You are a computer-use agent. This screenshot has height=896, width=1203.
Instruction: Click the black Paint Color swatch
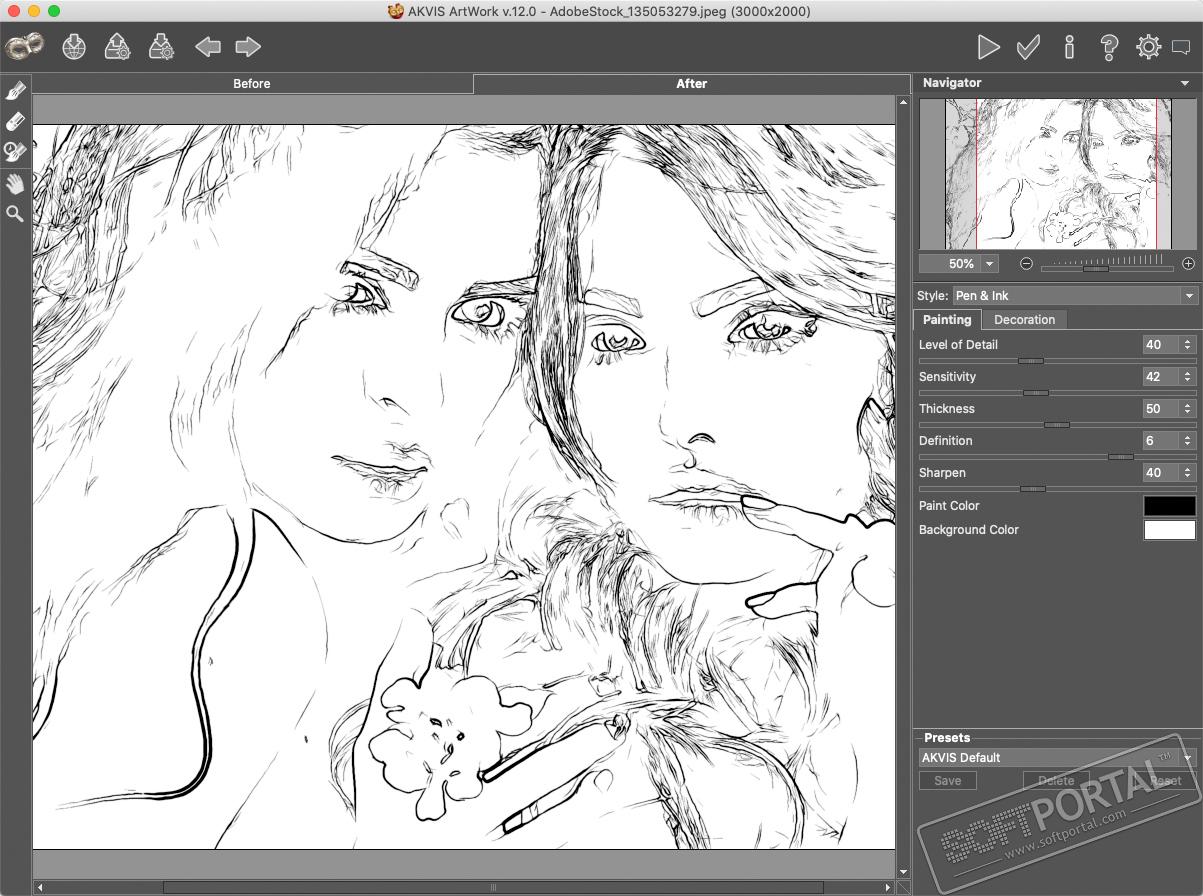(x=1169, y=506)
